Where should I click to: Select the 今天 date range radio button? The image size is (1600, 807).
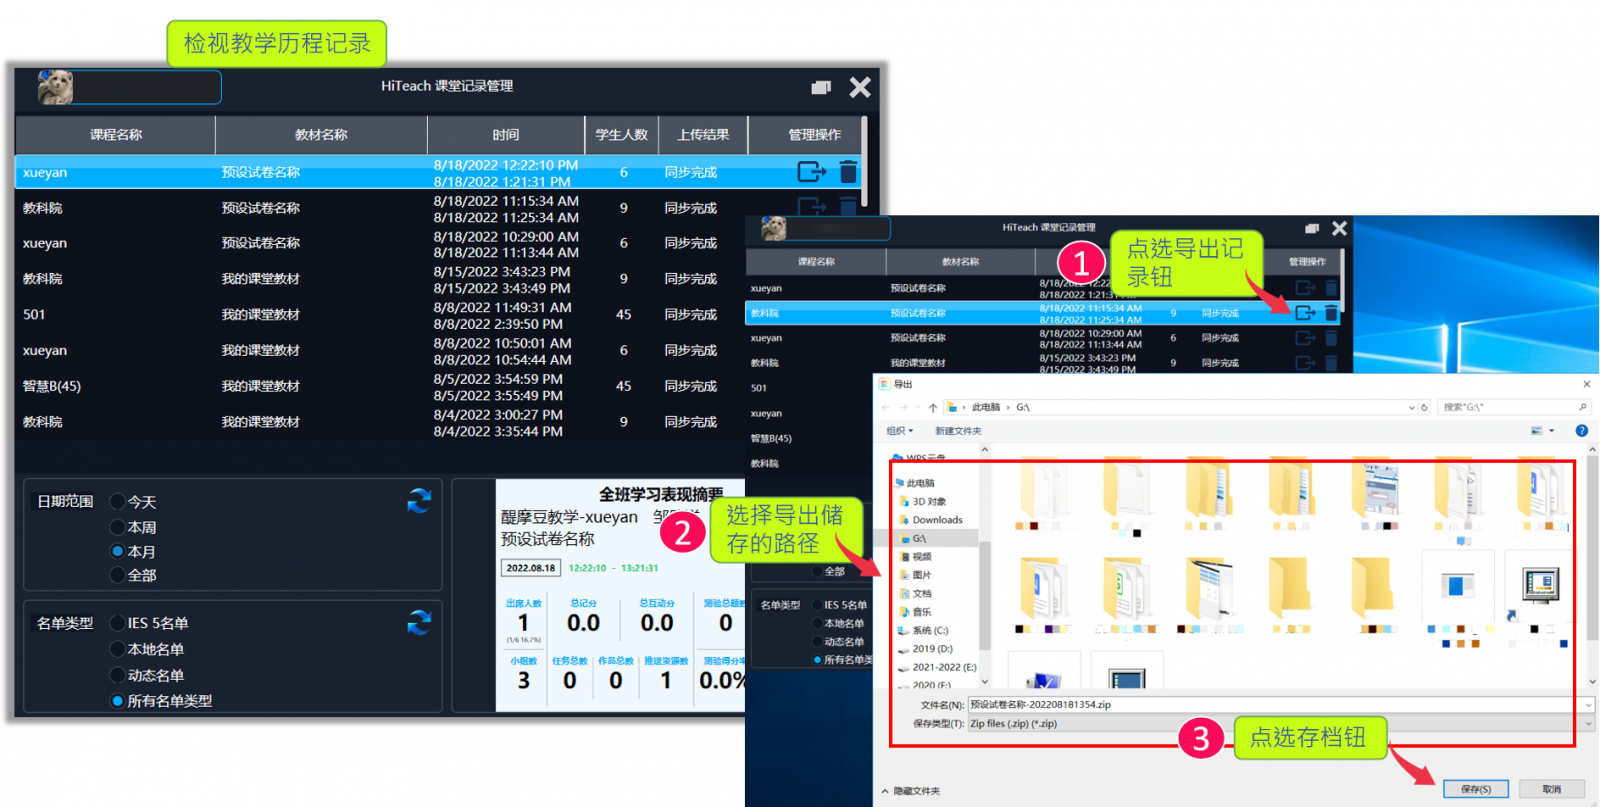[118, 502]
